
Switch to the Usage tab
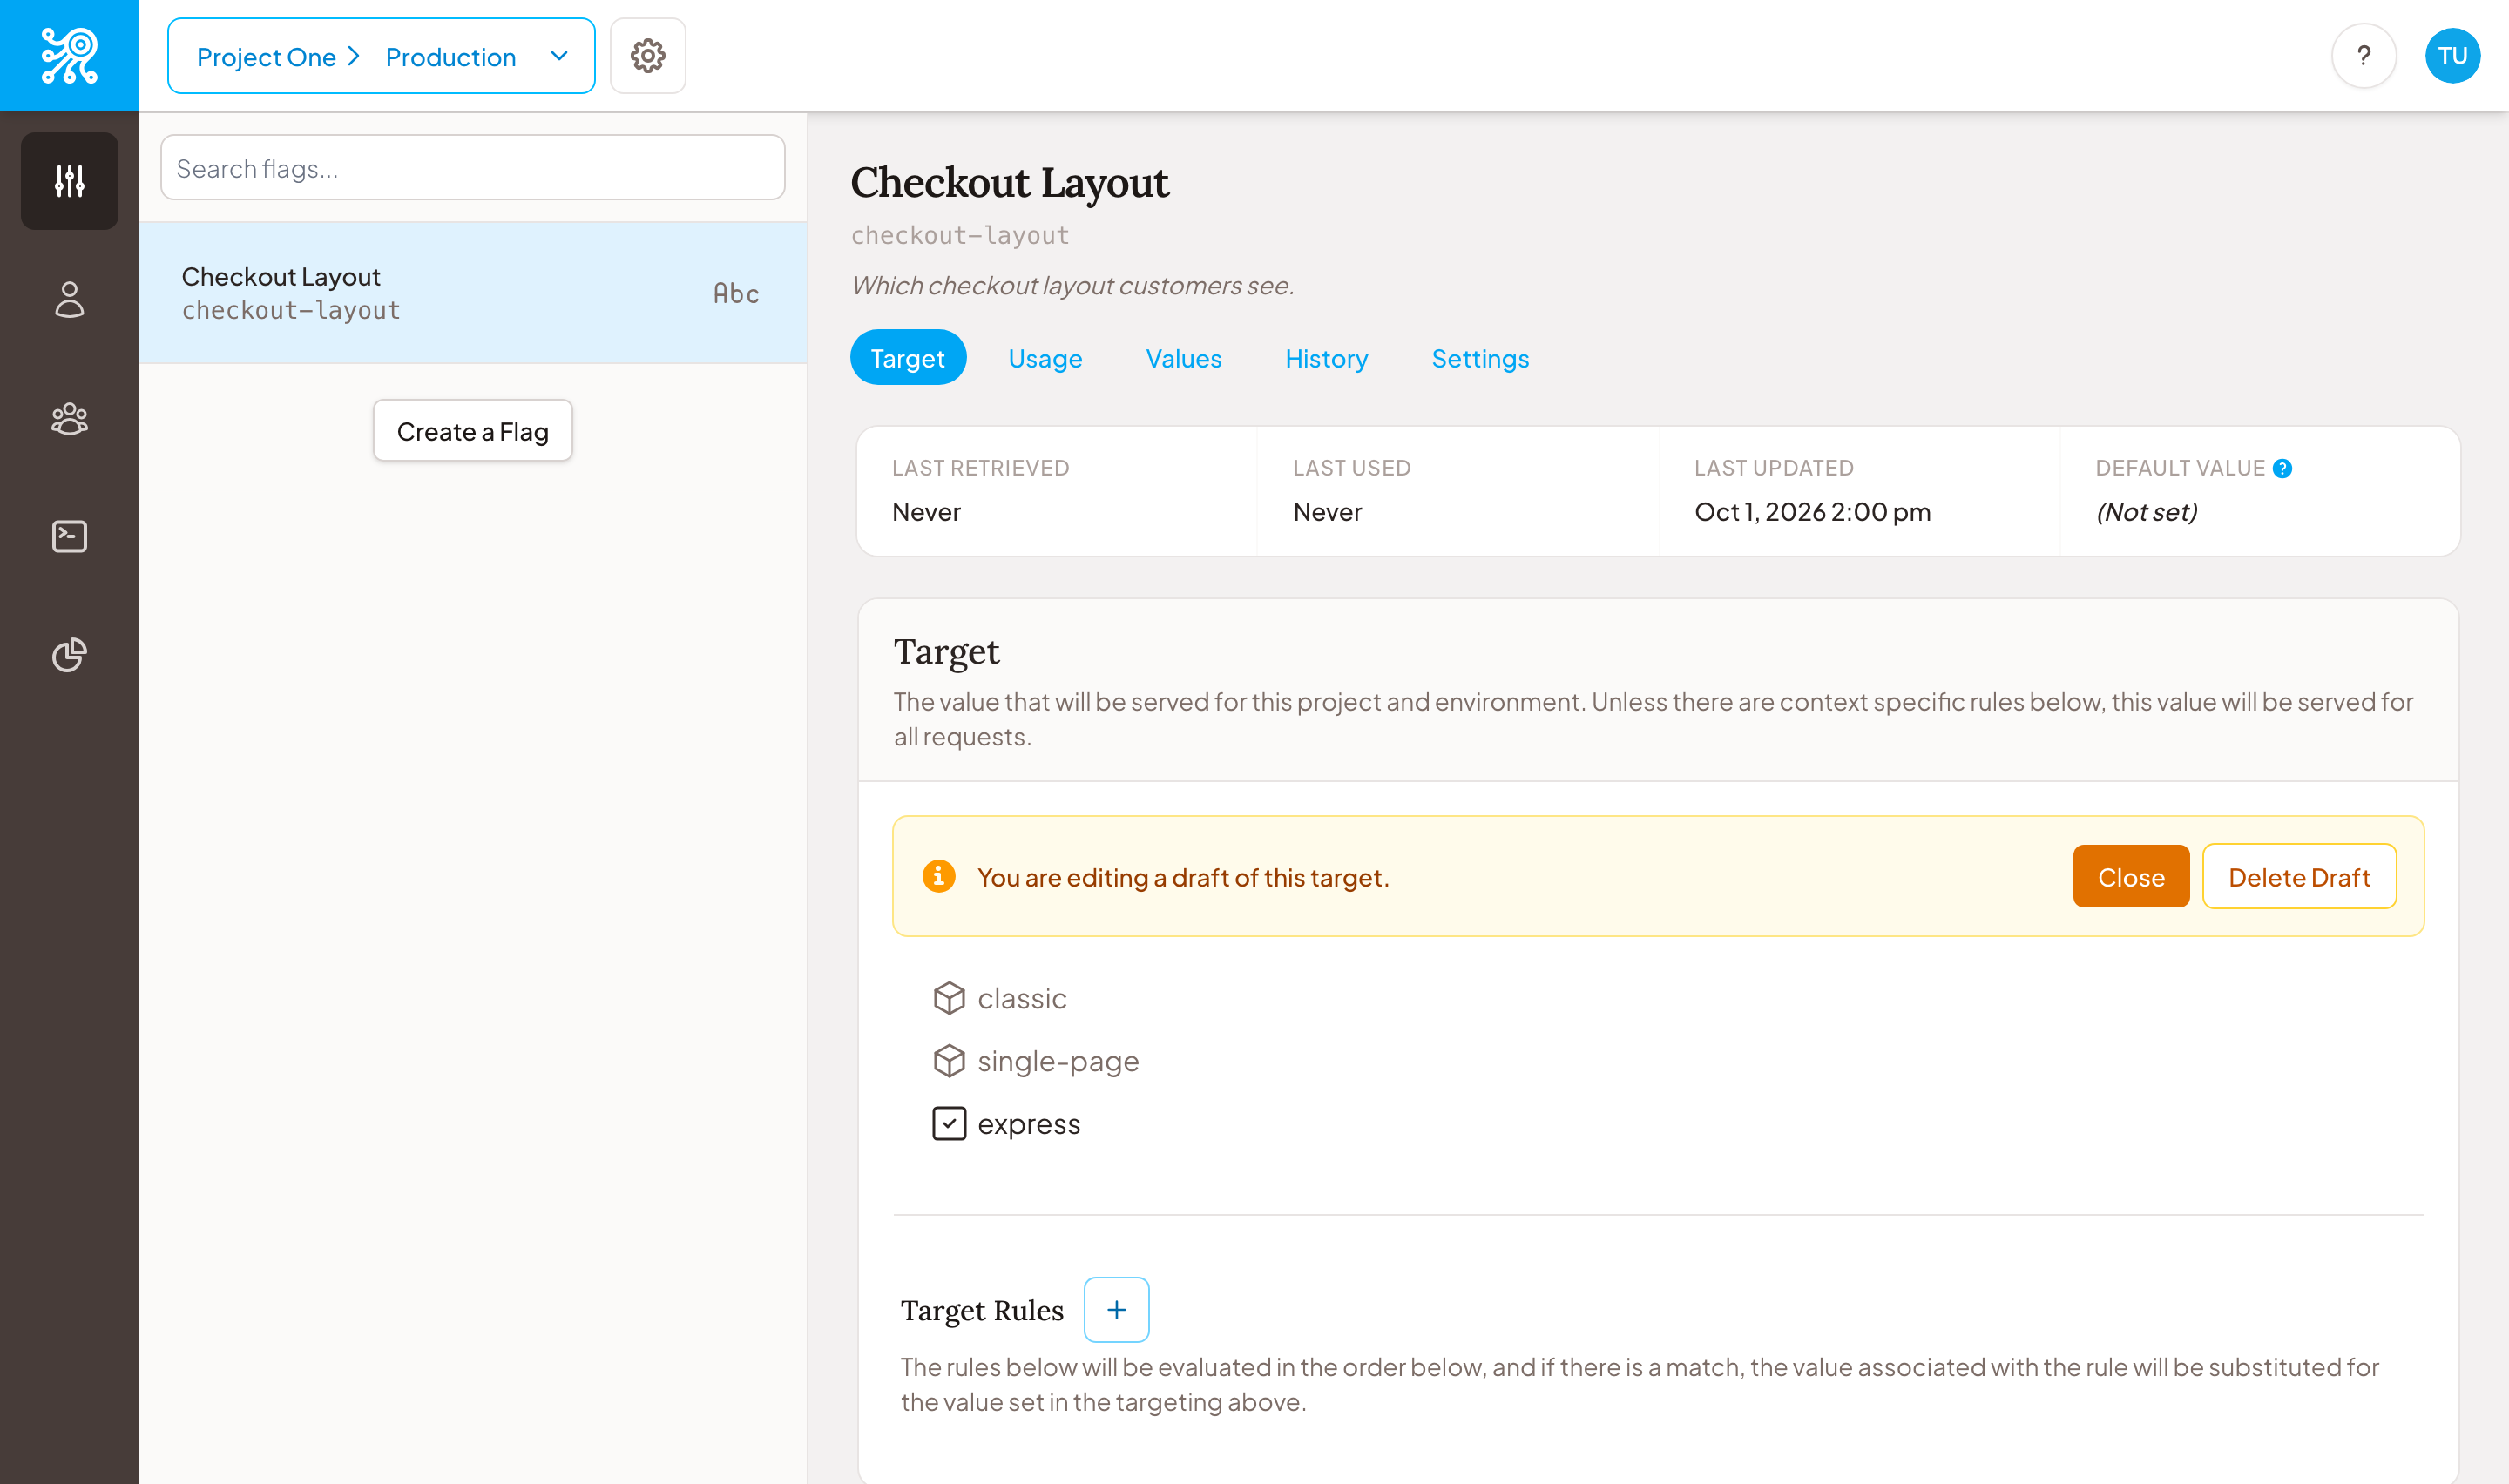tap(1045, 357)
